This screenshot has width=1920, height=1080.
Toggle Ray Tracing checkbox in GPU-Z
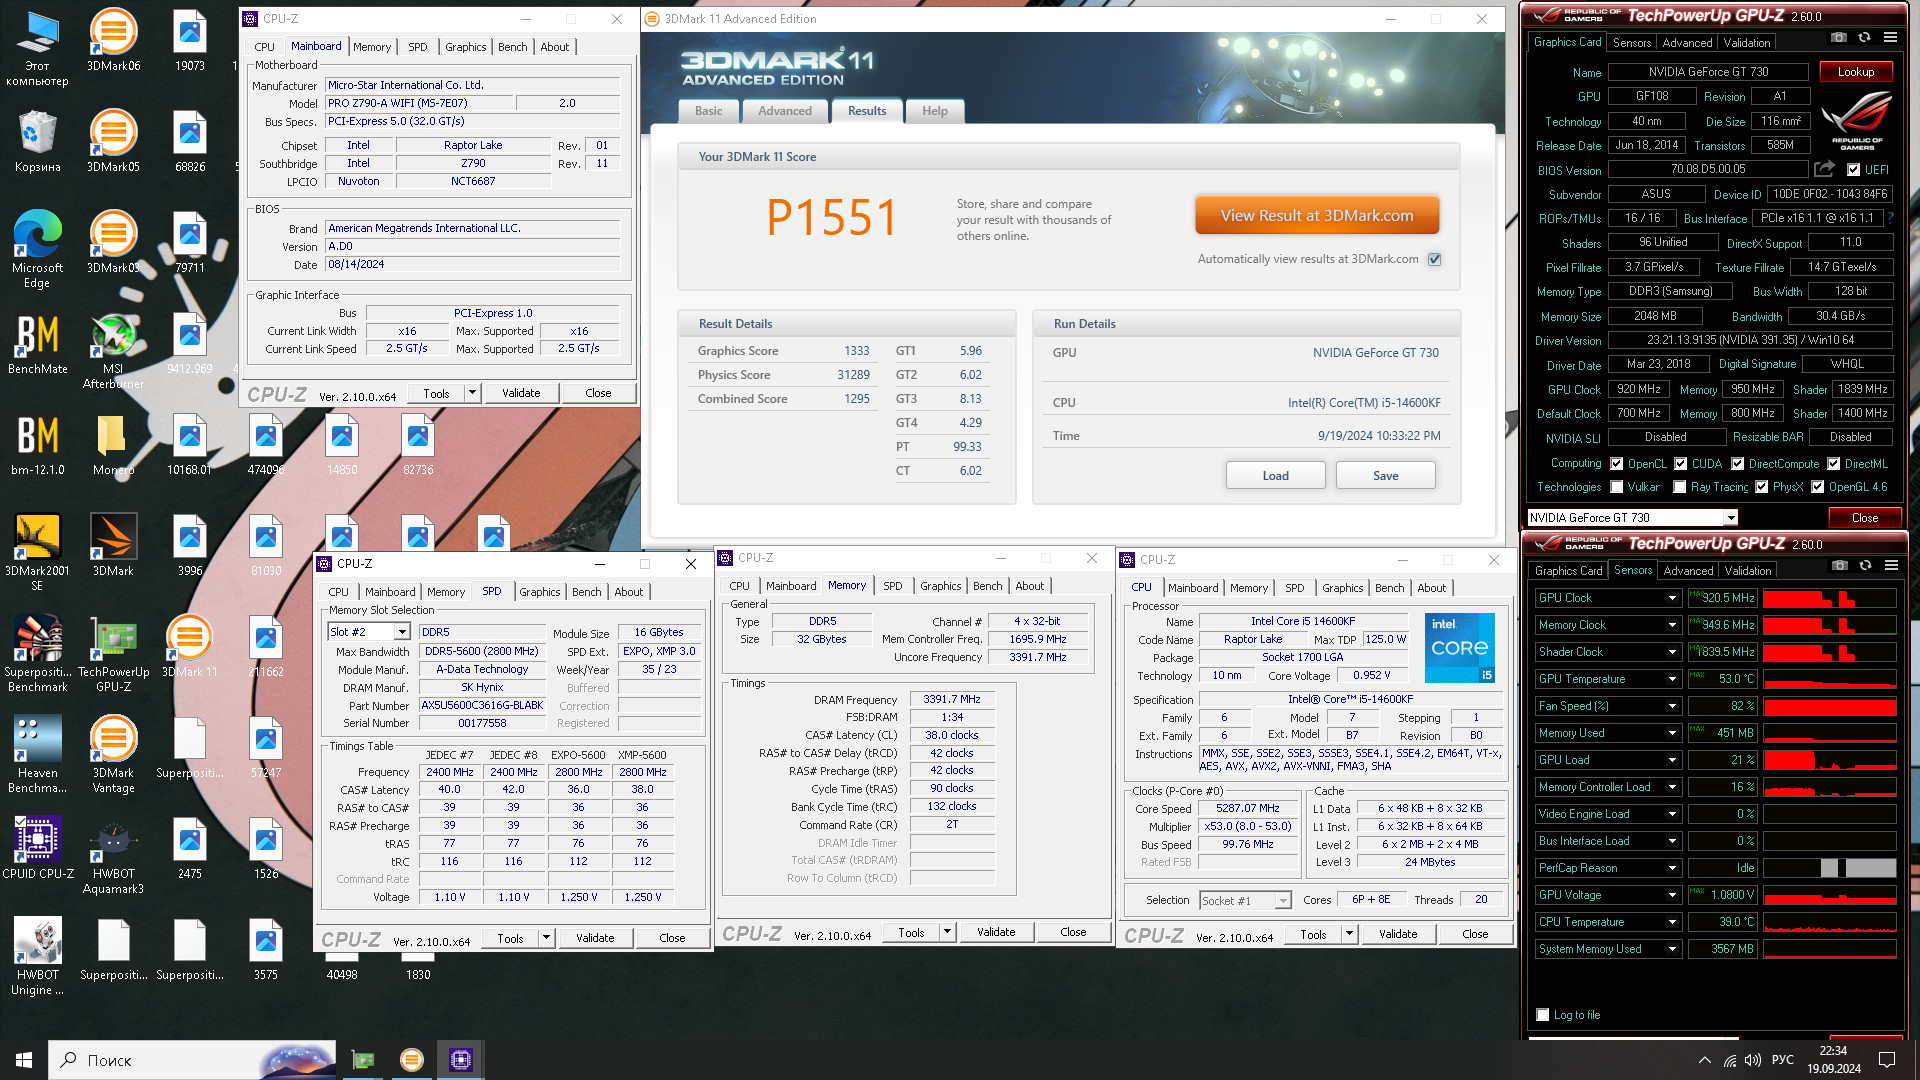[1680, 487]
